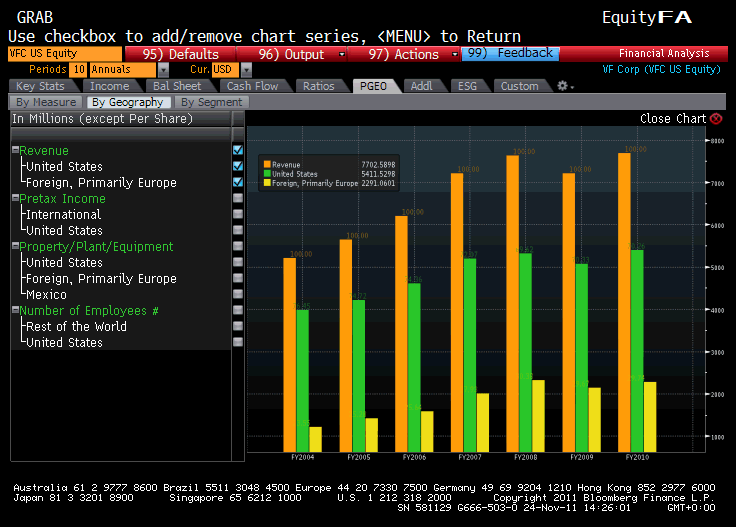This screenshot has width=736, height=527.
Task: Open the USD currency dropdown
Action: pos(233,70)
